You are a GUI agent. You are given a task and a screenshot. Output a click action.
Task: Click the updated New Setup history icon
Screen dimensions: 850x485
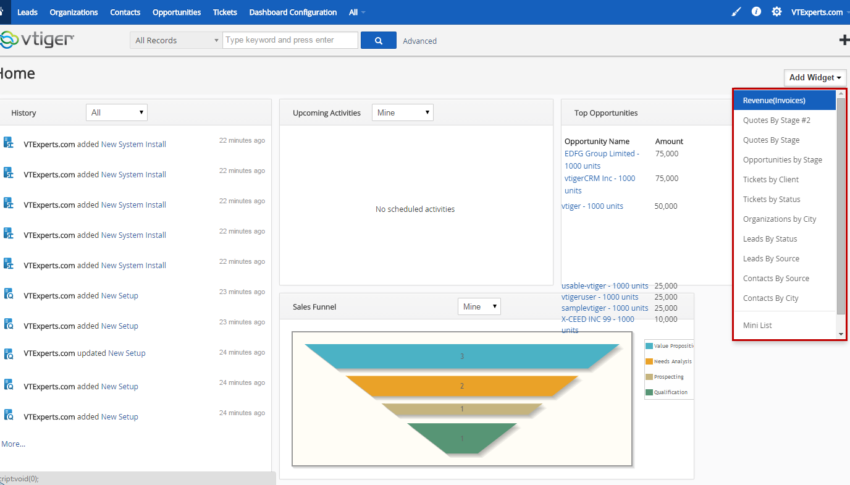[x=9, y=354]
